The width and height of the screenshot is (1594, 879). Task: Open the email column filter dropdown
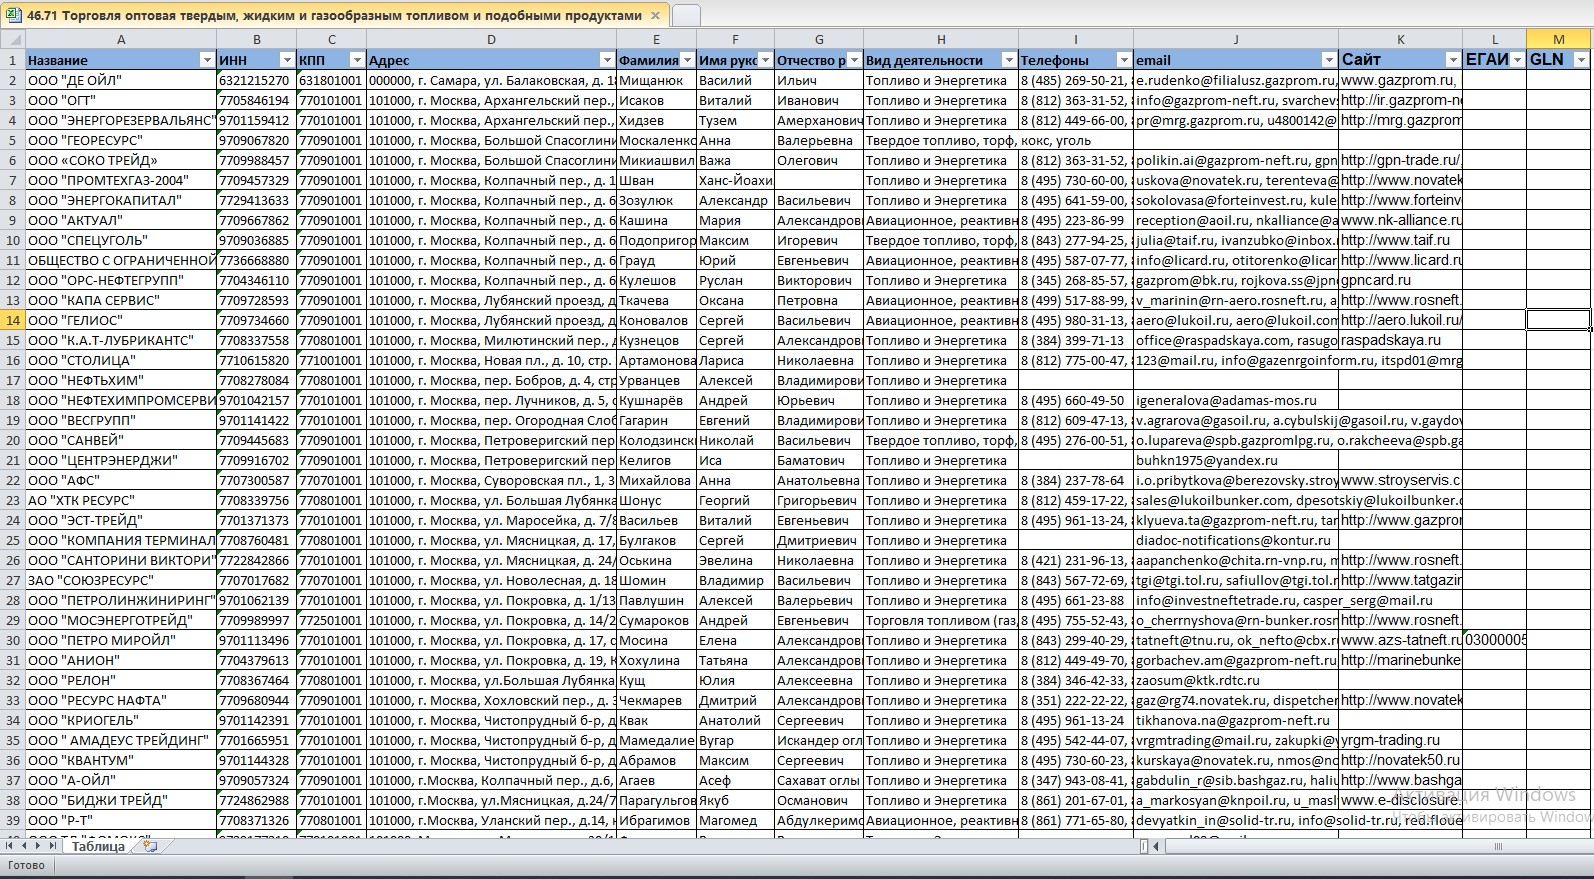click(x=1329, y=60)
